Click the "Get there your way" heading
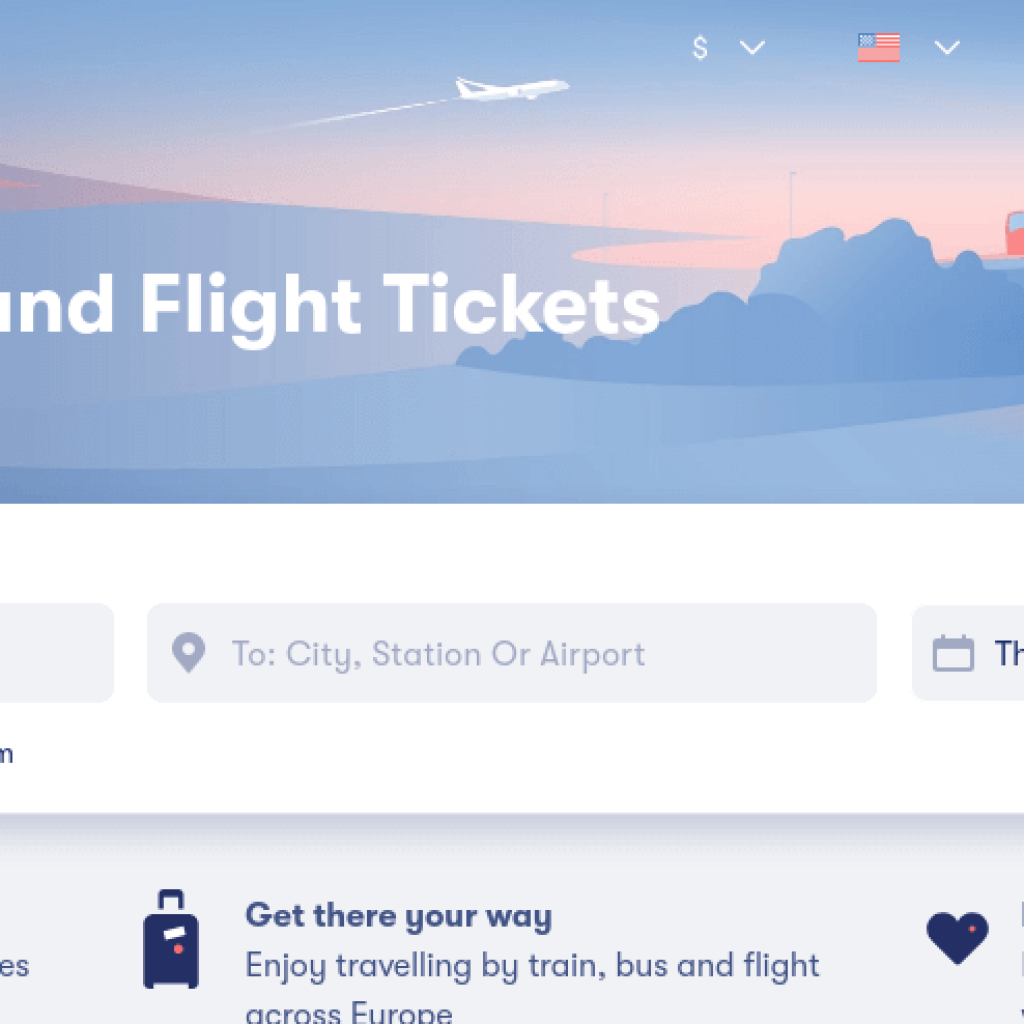1024x1024 pixels. 398,916
